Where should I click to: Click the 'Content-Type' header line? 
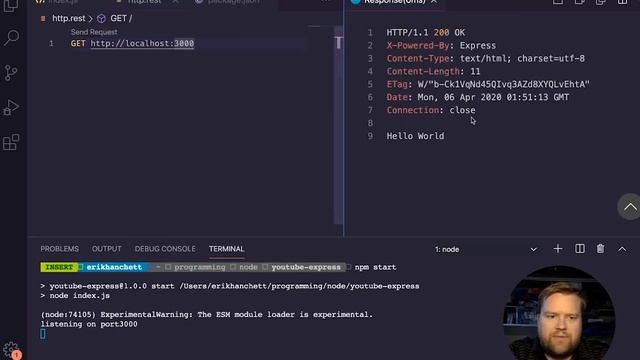[486, 59]
